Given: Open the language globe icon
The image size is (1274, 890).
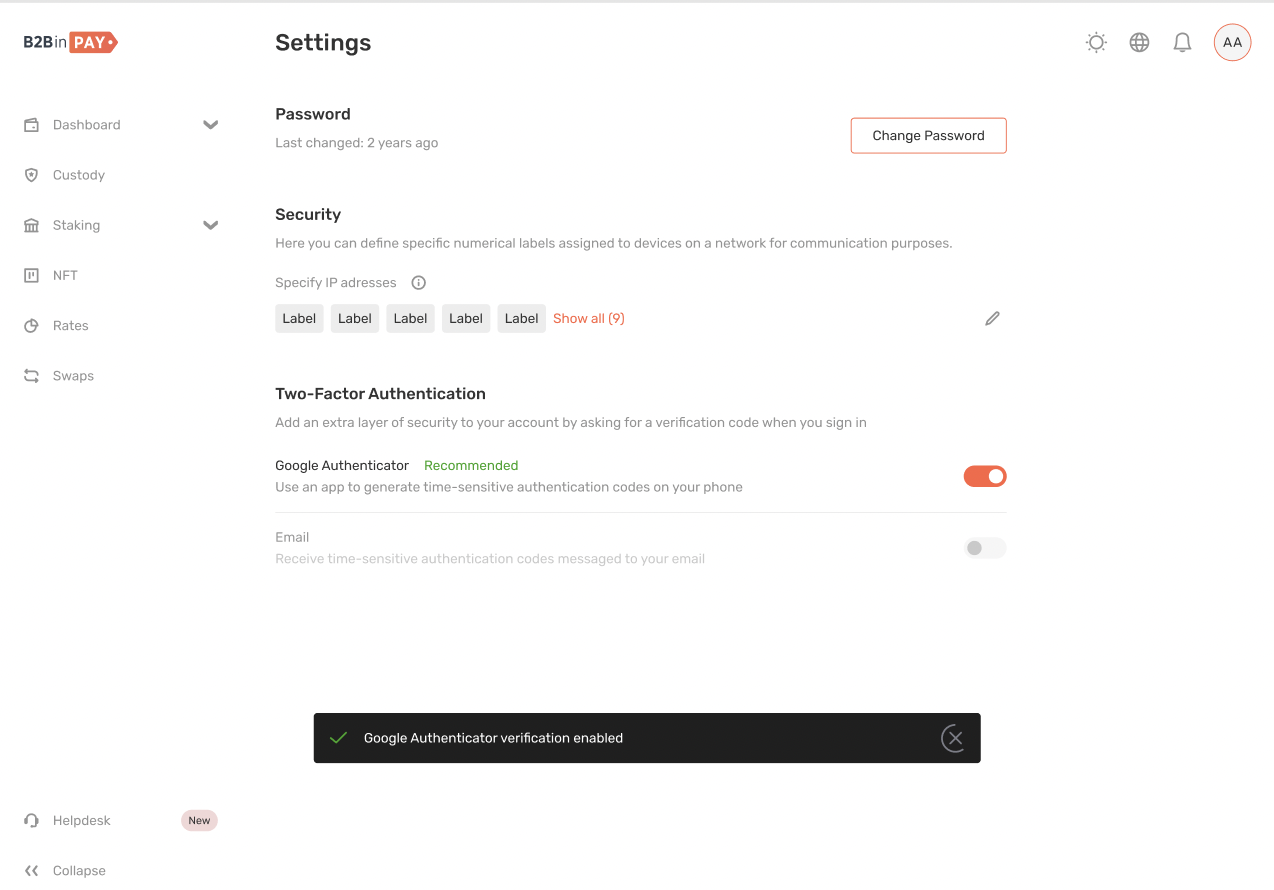Looking at the screenshot, I should point(1139,42).
